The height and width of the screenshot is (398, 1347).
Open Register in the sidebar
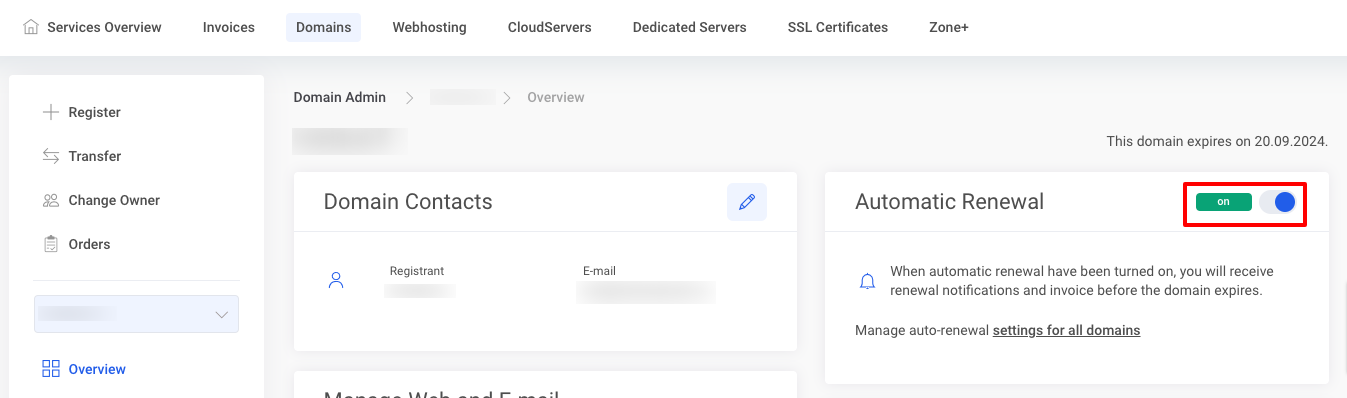coord(94,112)
